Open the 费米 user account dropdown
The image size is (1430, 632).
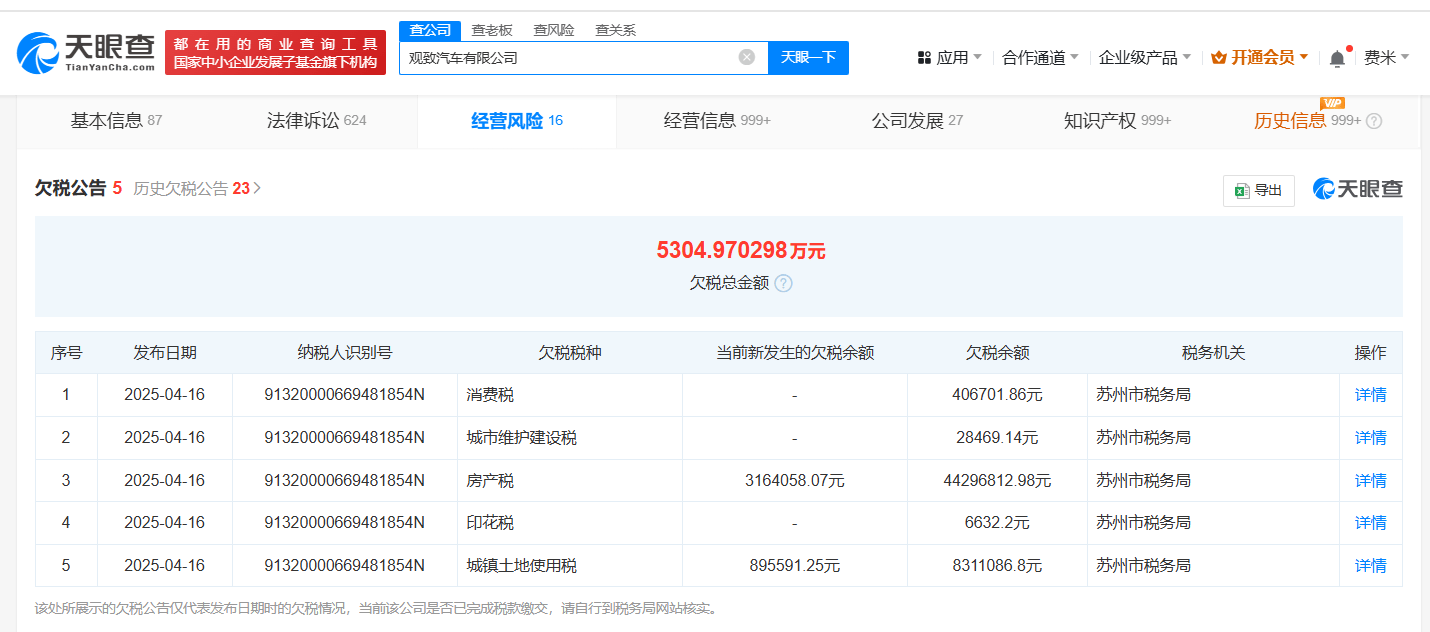(x=1386, y=58)
